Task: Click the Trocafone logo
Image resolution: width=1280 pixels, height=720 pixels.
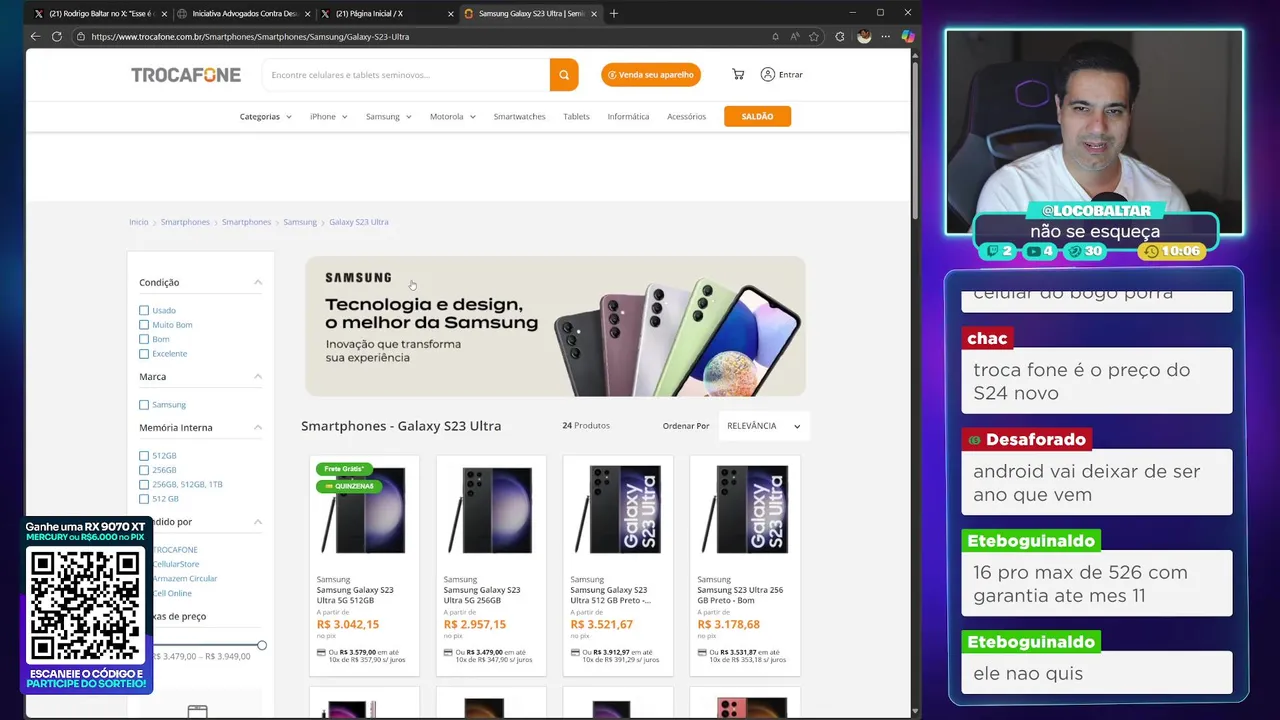Action: click(x=186, y=75)
